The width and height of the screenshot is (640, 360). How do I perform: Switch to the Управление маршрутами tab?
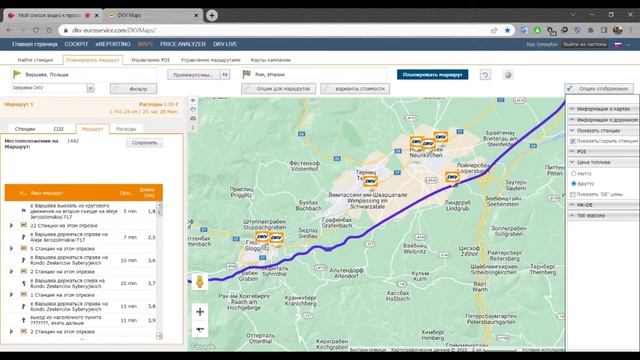211,60
